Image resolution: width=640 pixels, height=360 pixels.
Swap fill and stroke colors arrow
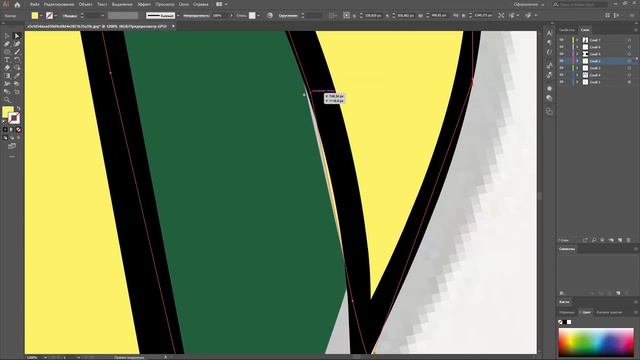click(x=18, y=109)
